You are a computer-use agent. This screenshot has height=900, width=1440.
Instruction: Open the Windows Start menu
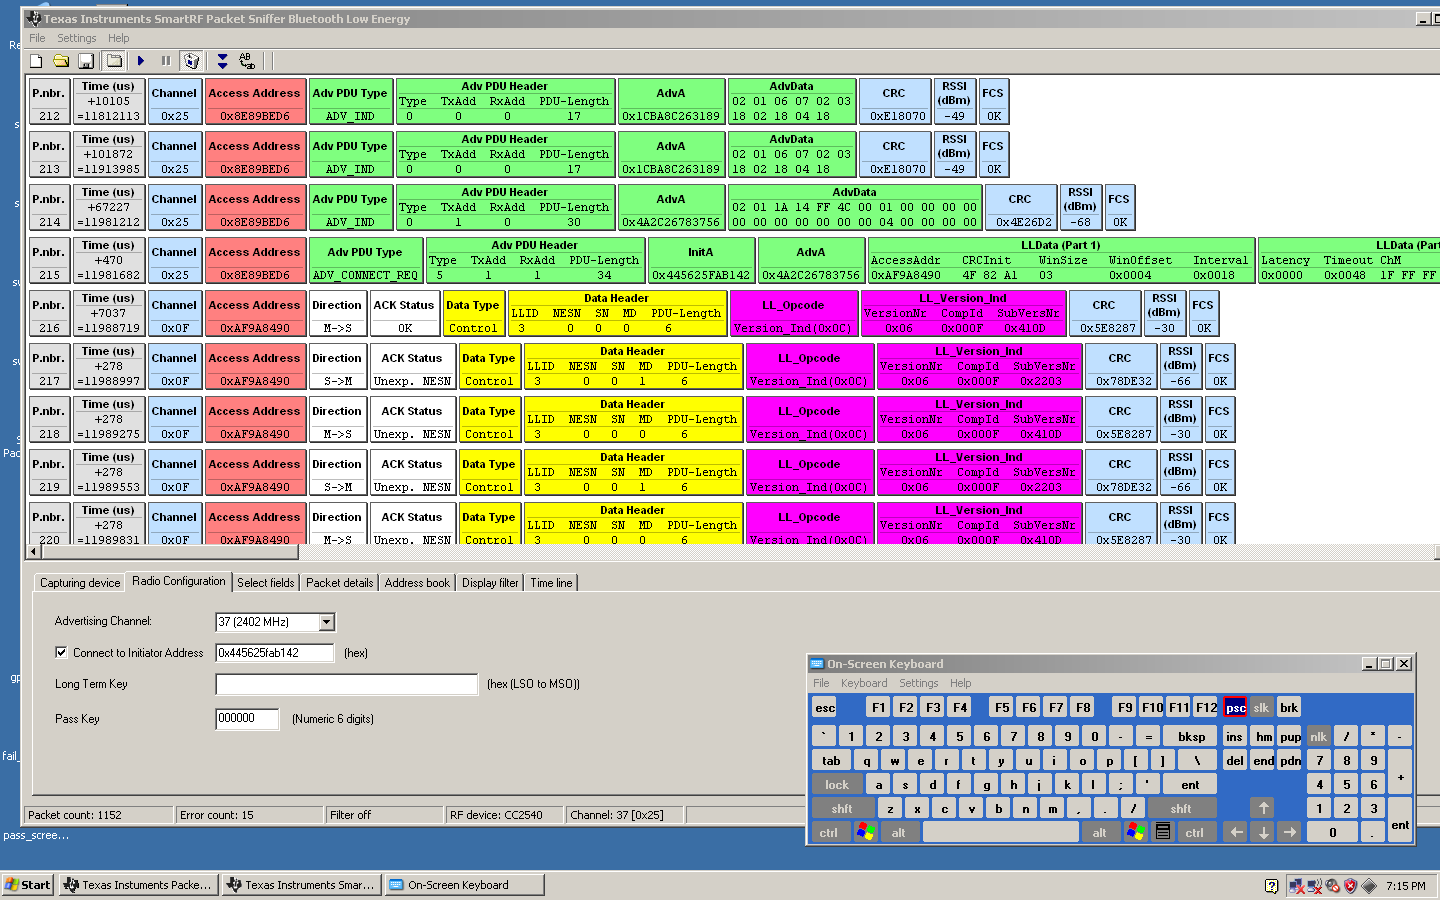pyautogui.click(x=28, y=885)
